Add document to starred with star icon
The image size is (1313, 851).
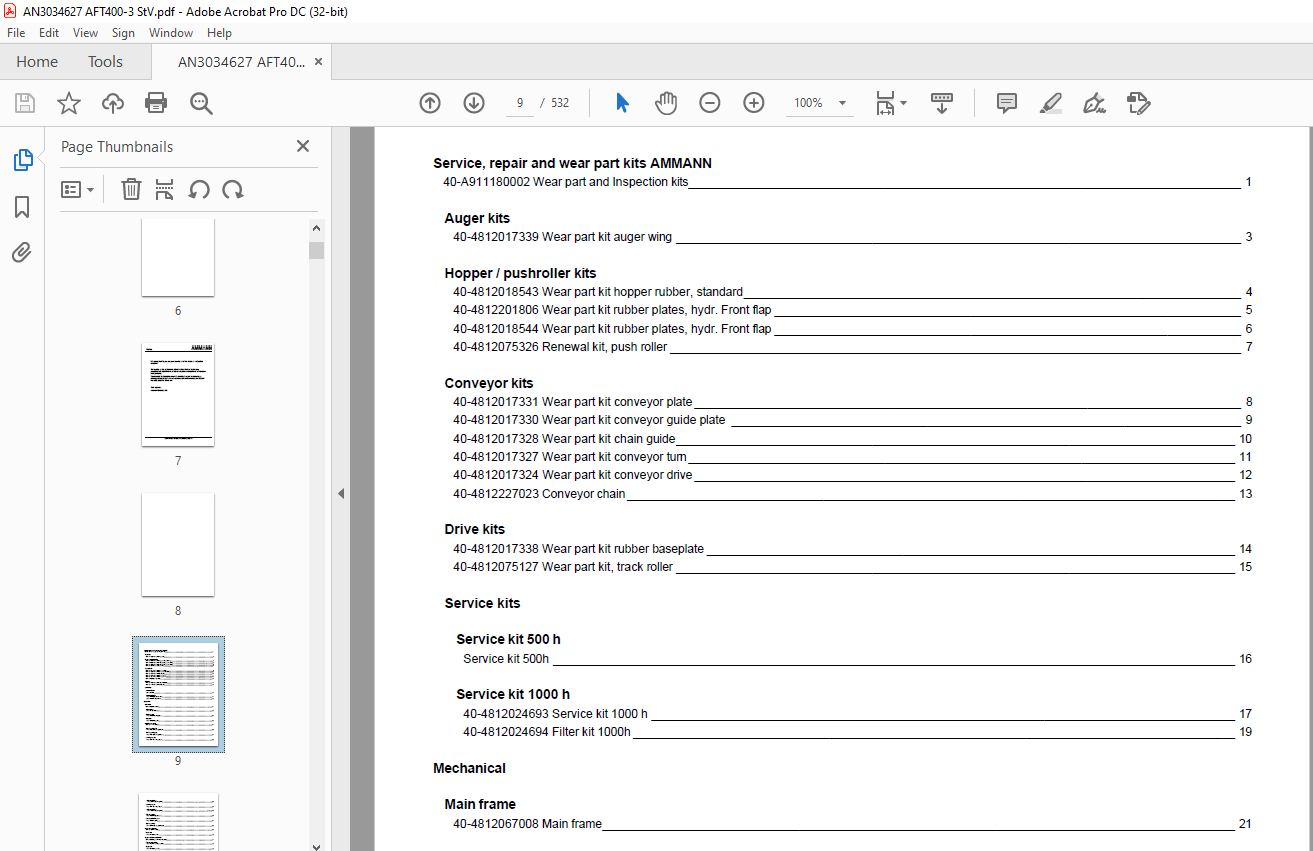(68, 103)
